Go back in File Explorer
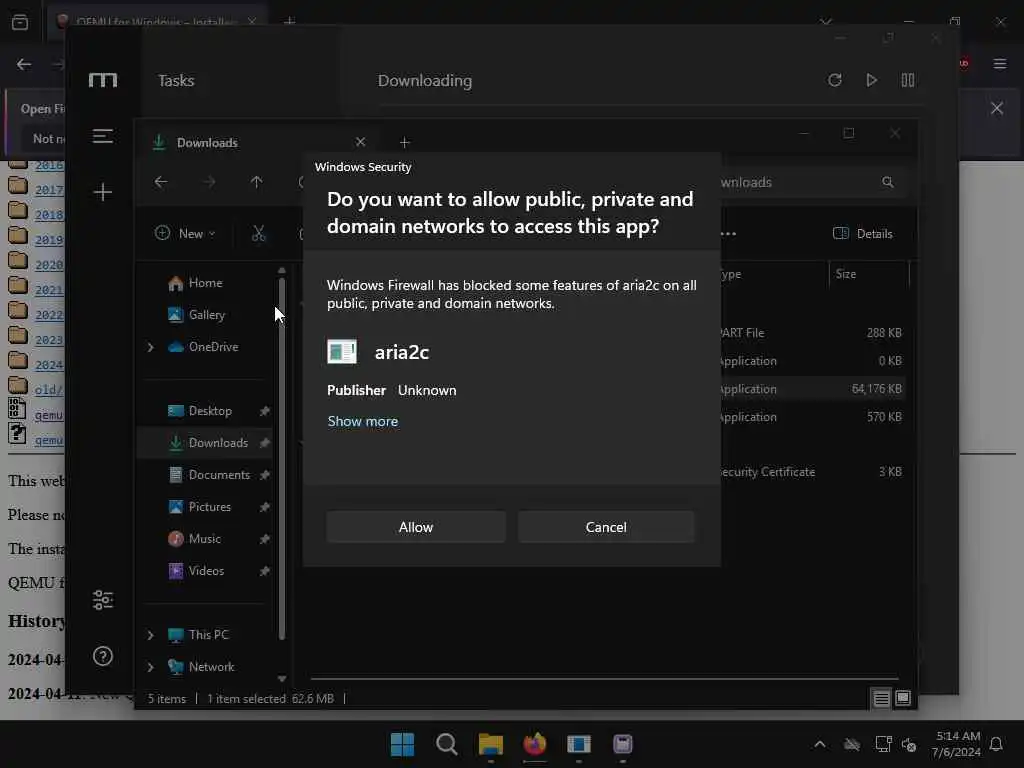Image resolution: width=1024 pixels, height=768 pixels. (161, 182)
